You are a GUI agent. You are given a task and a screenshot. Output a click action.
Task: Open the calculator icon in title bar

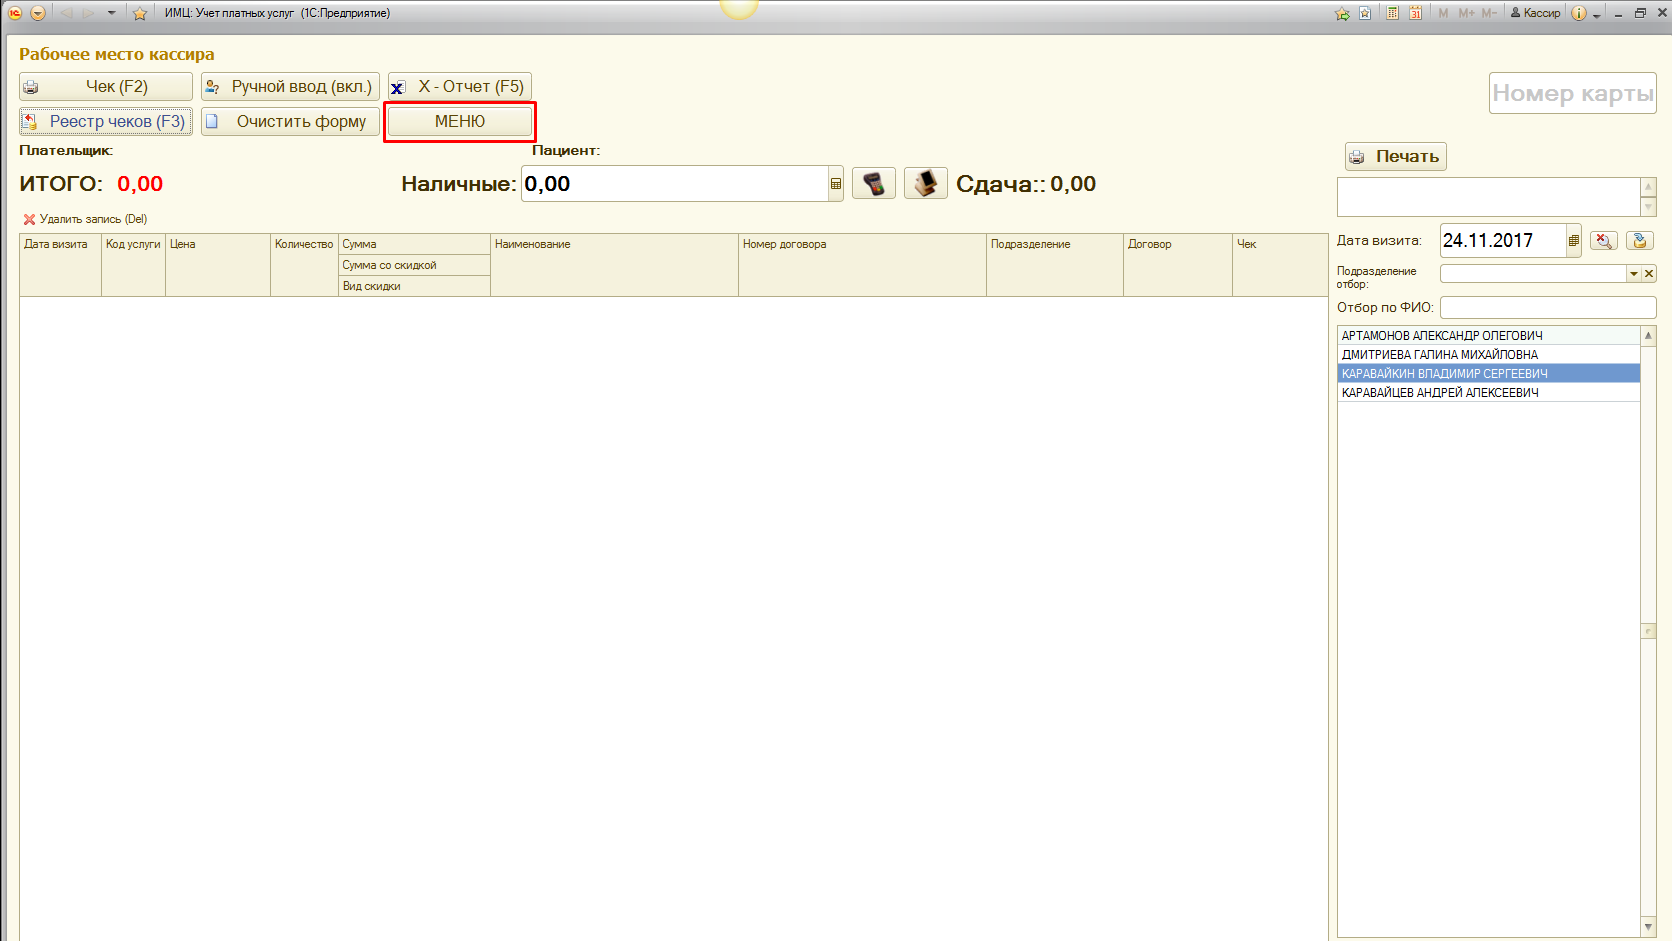pos(1392,13)
